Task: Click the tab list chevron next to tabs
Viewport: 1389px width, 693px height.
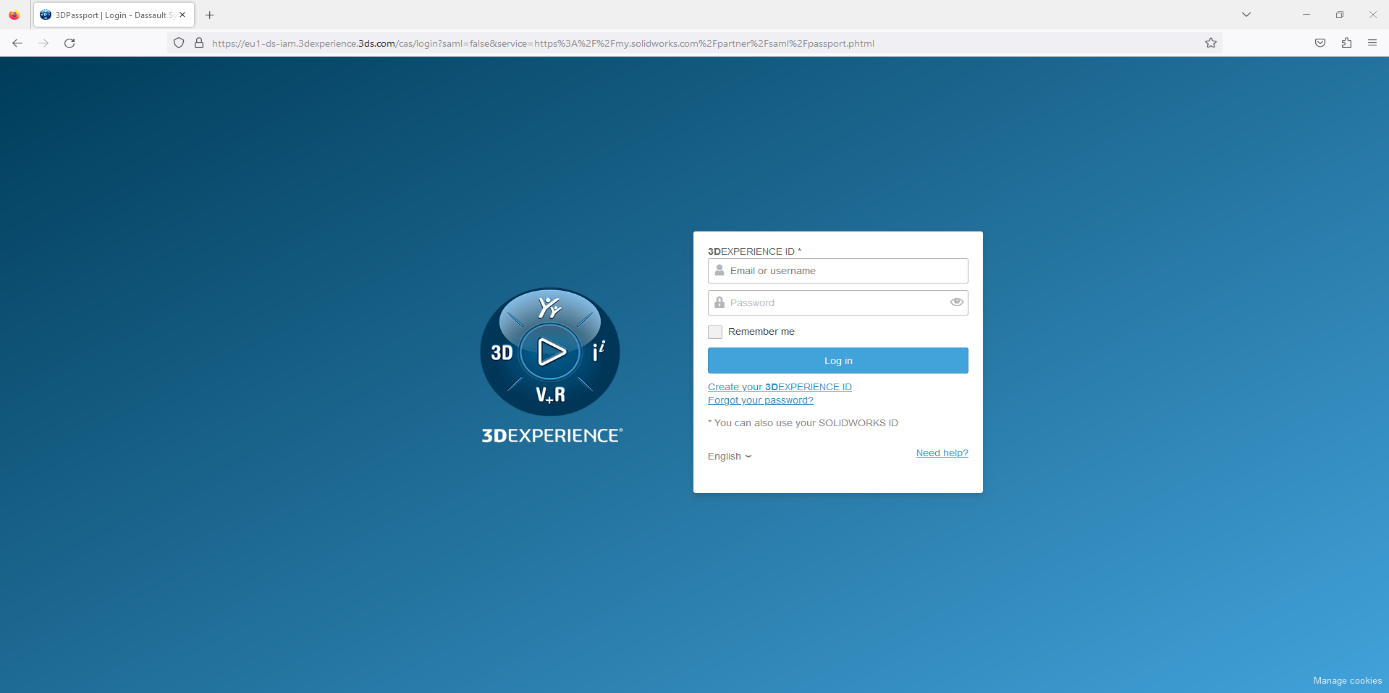Action: [x=1246, y=14]
